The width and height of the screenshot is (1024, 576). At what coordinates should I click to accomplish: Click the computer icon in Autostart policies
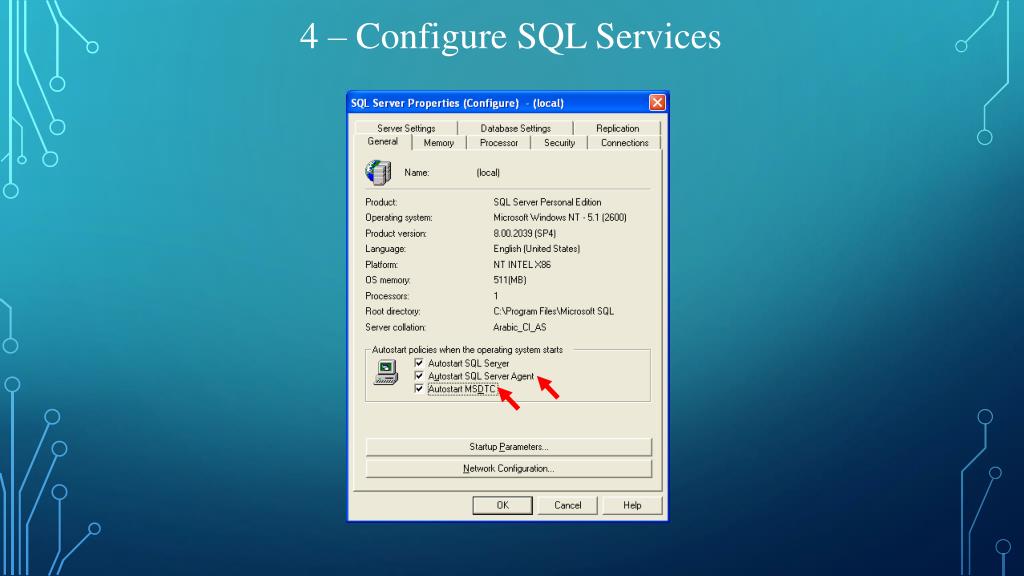386,372
